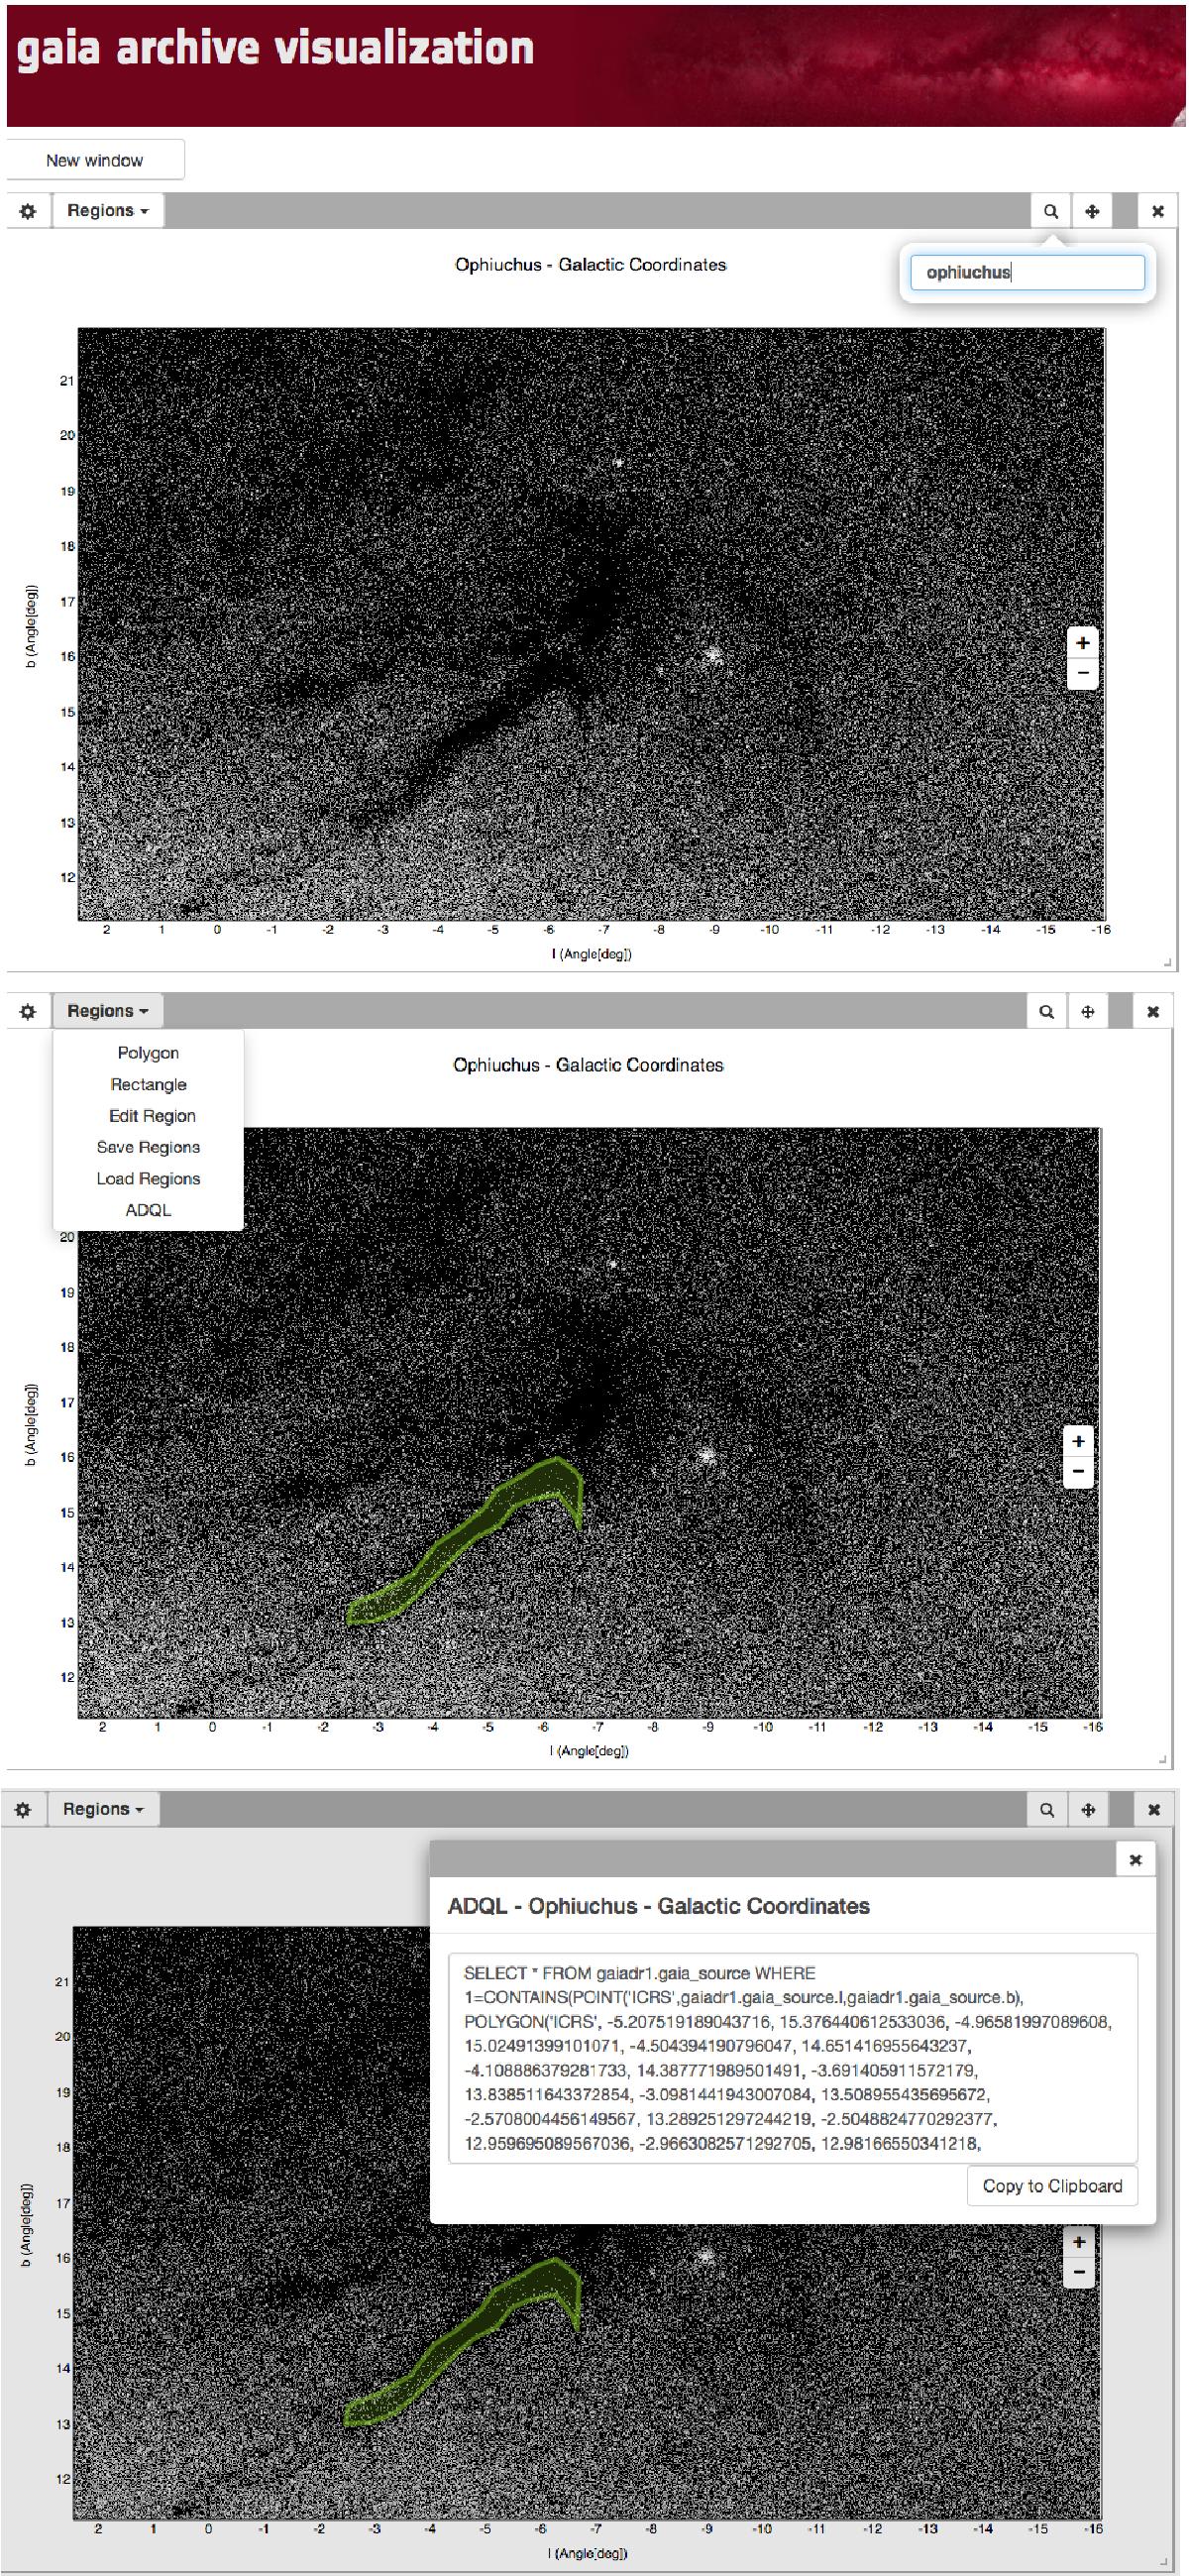Choose Save Regions in the Regions menu
The height and width of the screenshot is (2576, 1189).
click(x=148, y=1147)
